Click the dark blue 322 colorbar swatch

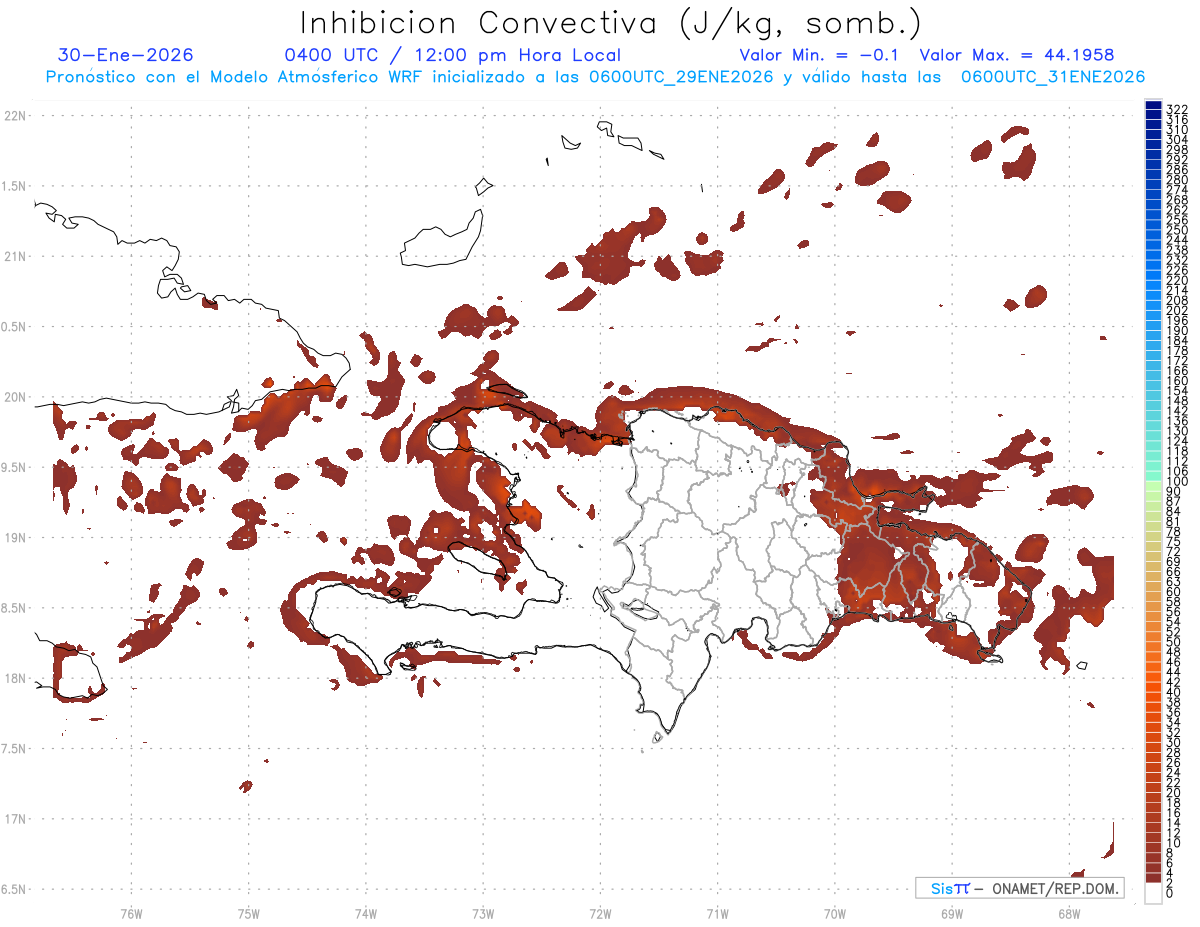1153,106
